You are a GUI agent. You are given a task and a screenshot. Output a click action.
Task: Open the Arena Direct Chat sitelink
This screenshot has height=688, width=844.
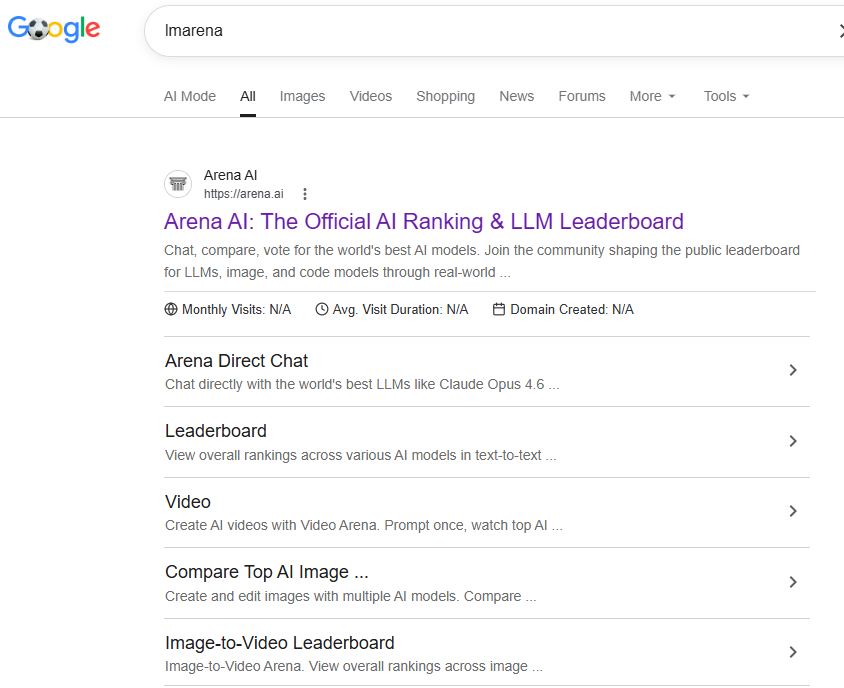(236, 361)
